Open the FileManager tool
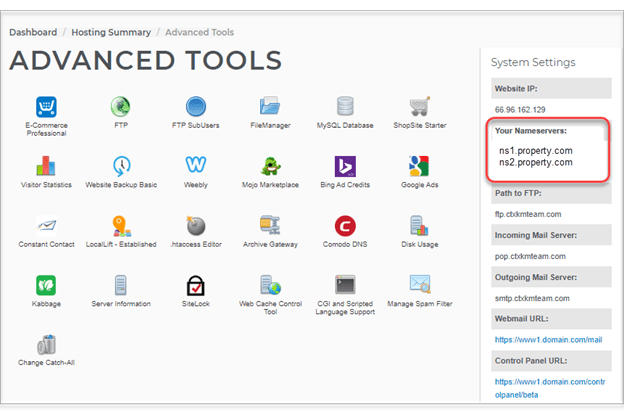Viewport: 624px width, 415px height. point(270,108)
